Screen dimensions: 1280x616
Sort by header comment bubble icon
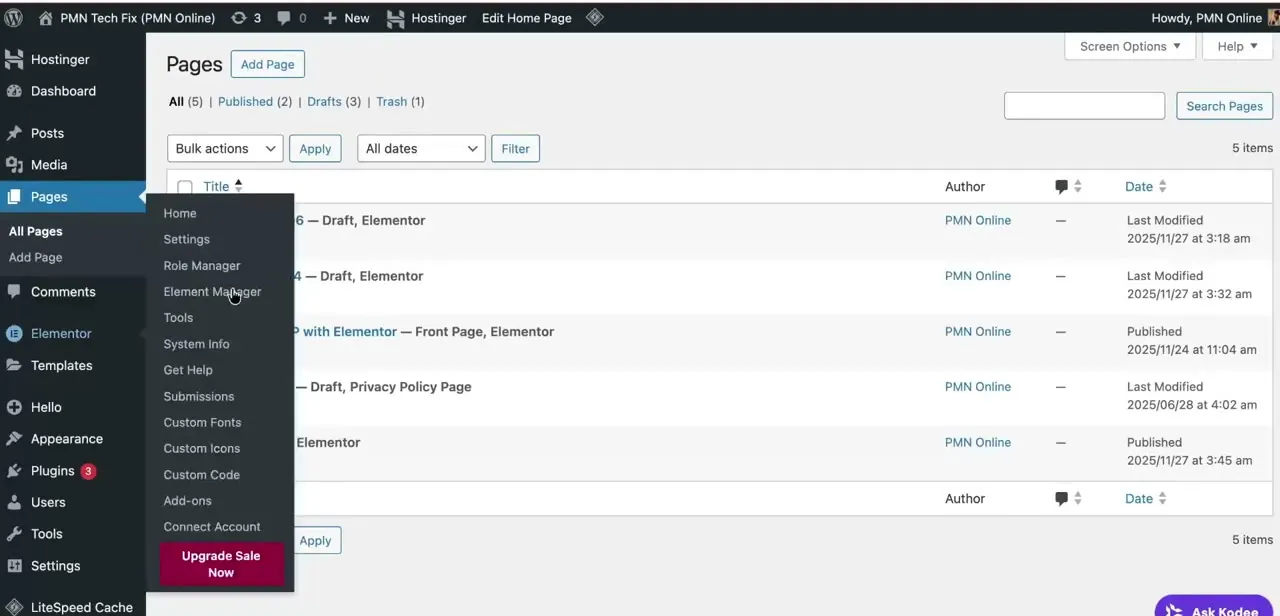[x=1061, y=187]
